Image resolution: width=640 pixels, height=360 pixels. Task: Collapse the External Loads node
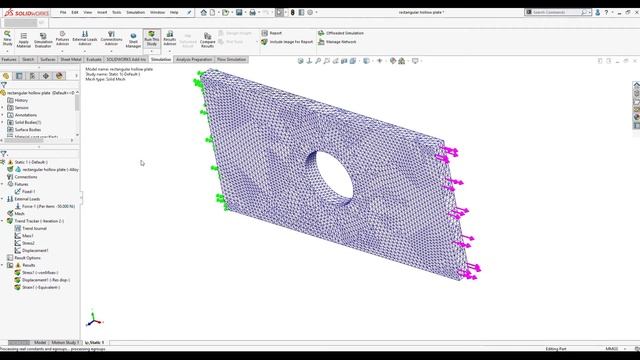pos(2,199)
